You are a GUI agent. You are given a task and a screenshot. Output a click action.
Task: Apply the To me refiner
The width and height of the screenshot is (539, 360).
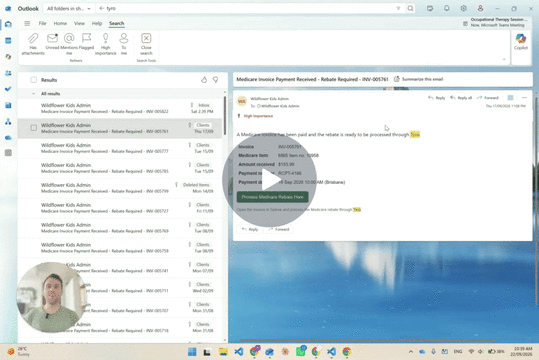click(124, 44)
